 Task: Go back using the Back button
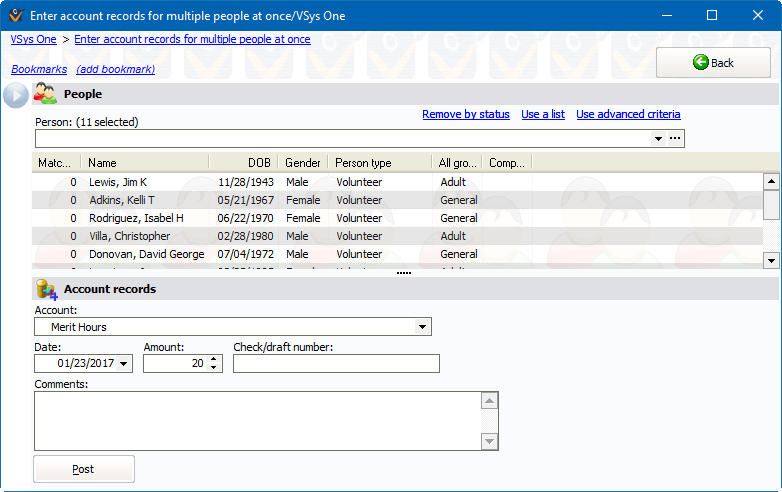(713, 62)
